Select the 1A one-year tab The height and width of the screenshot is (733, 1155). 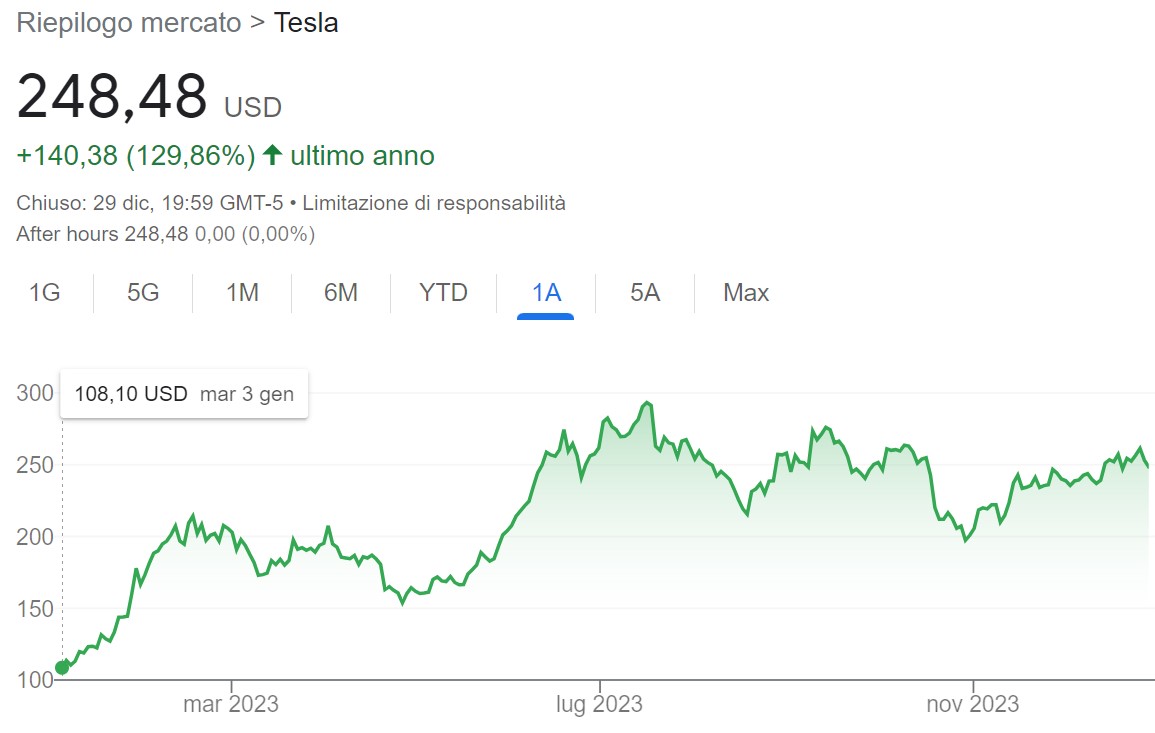click(546, 292)
